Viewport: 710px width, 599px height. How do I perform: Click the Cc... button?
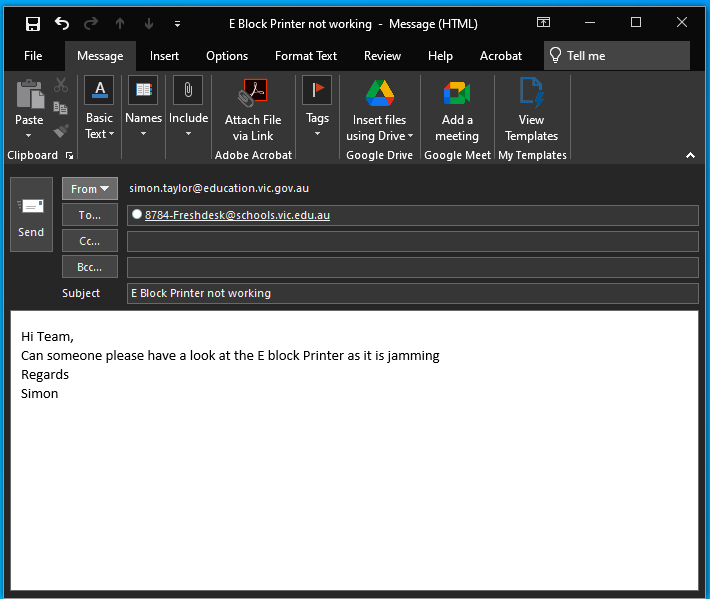coord(90,241)
